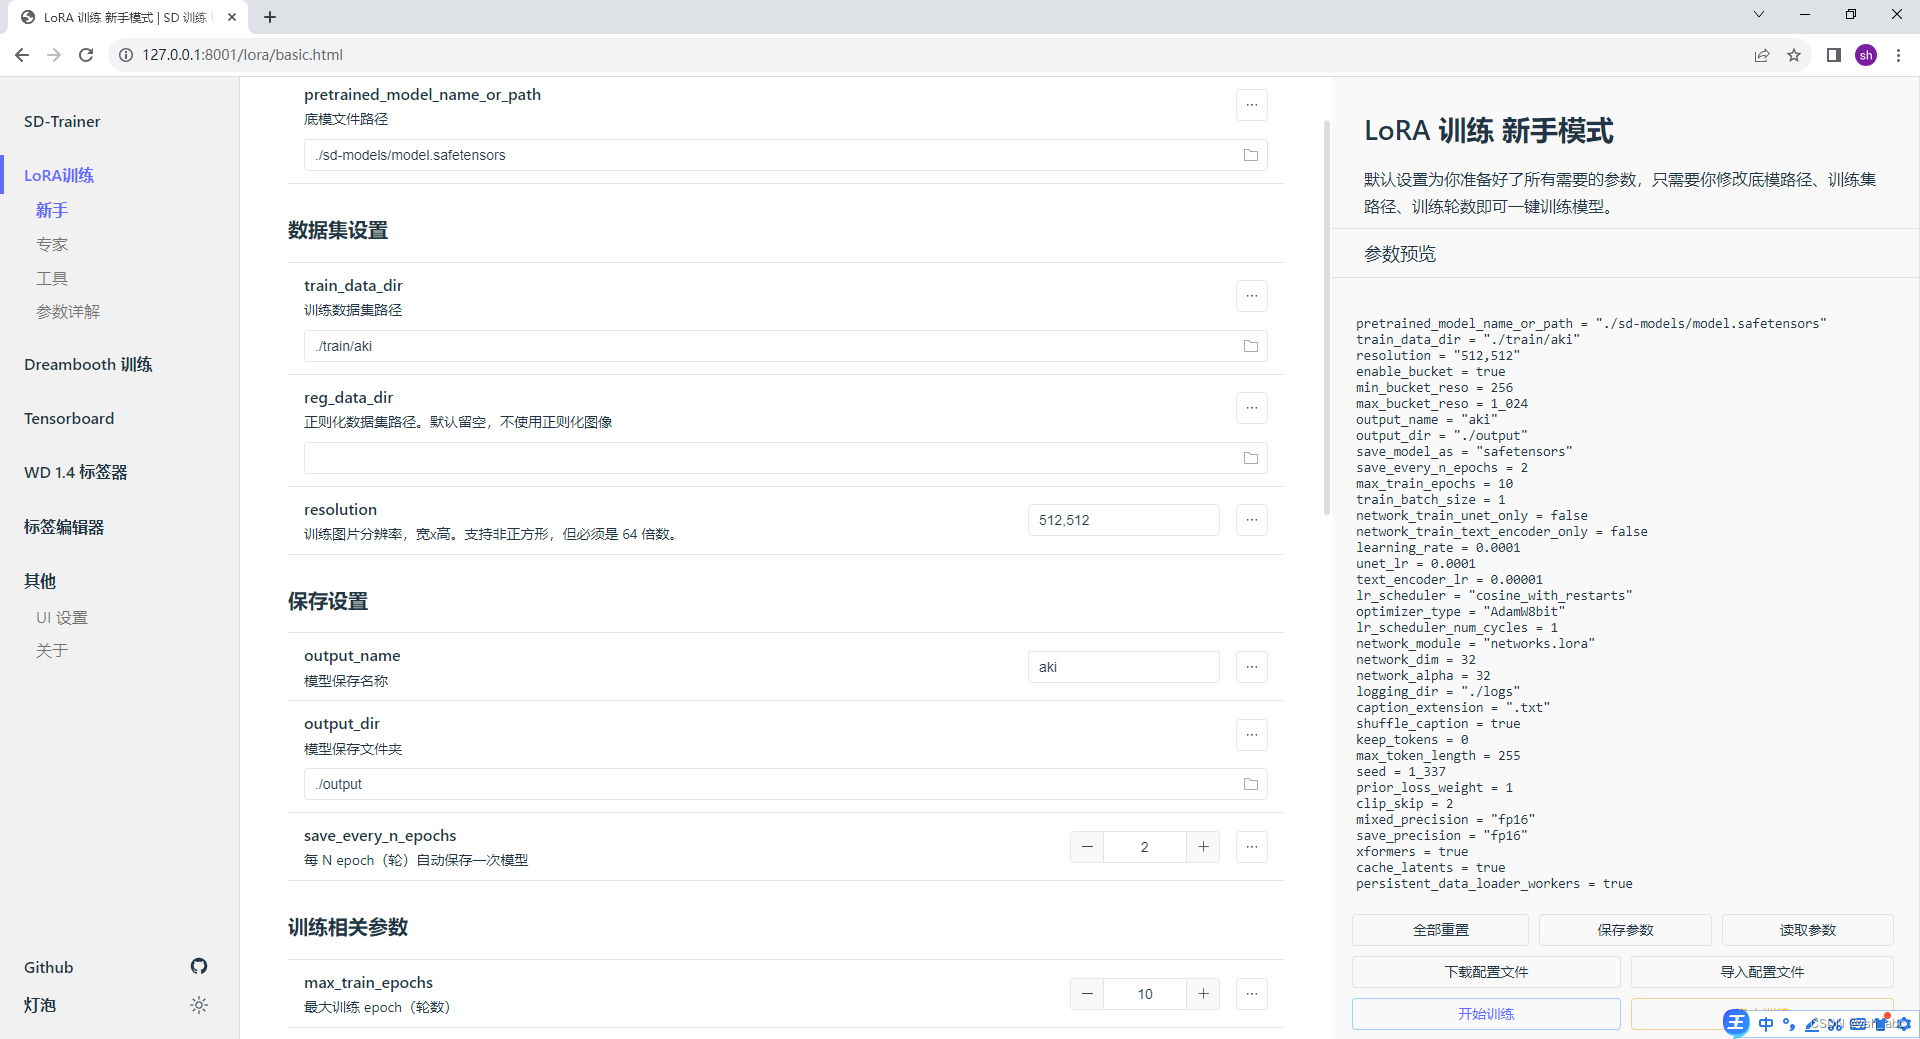Open folder picker for pretrained model path
This screenshot has height=1039, width=1920.
pyautogui.click(x=1250, y=155)
